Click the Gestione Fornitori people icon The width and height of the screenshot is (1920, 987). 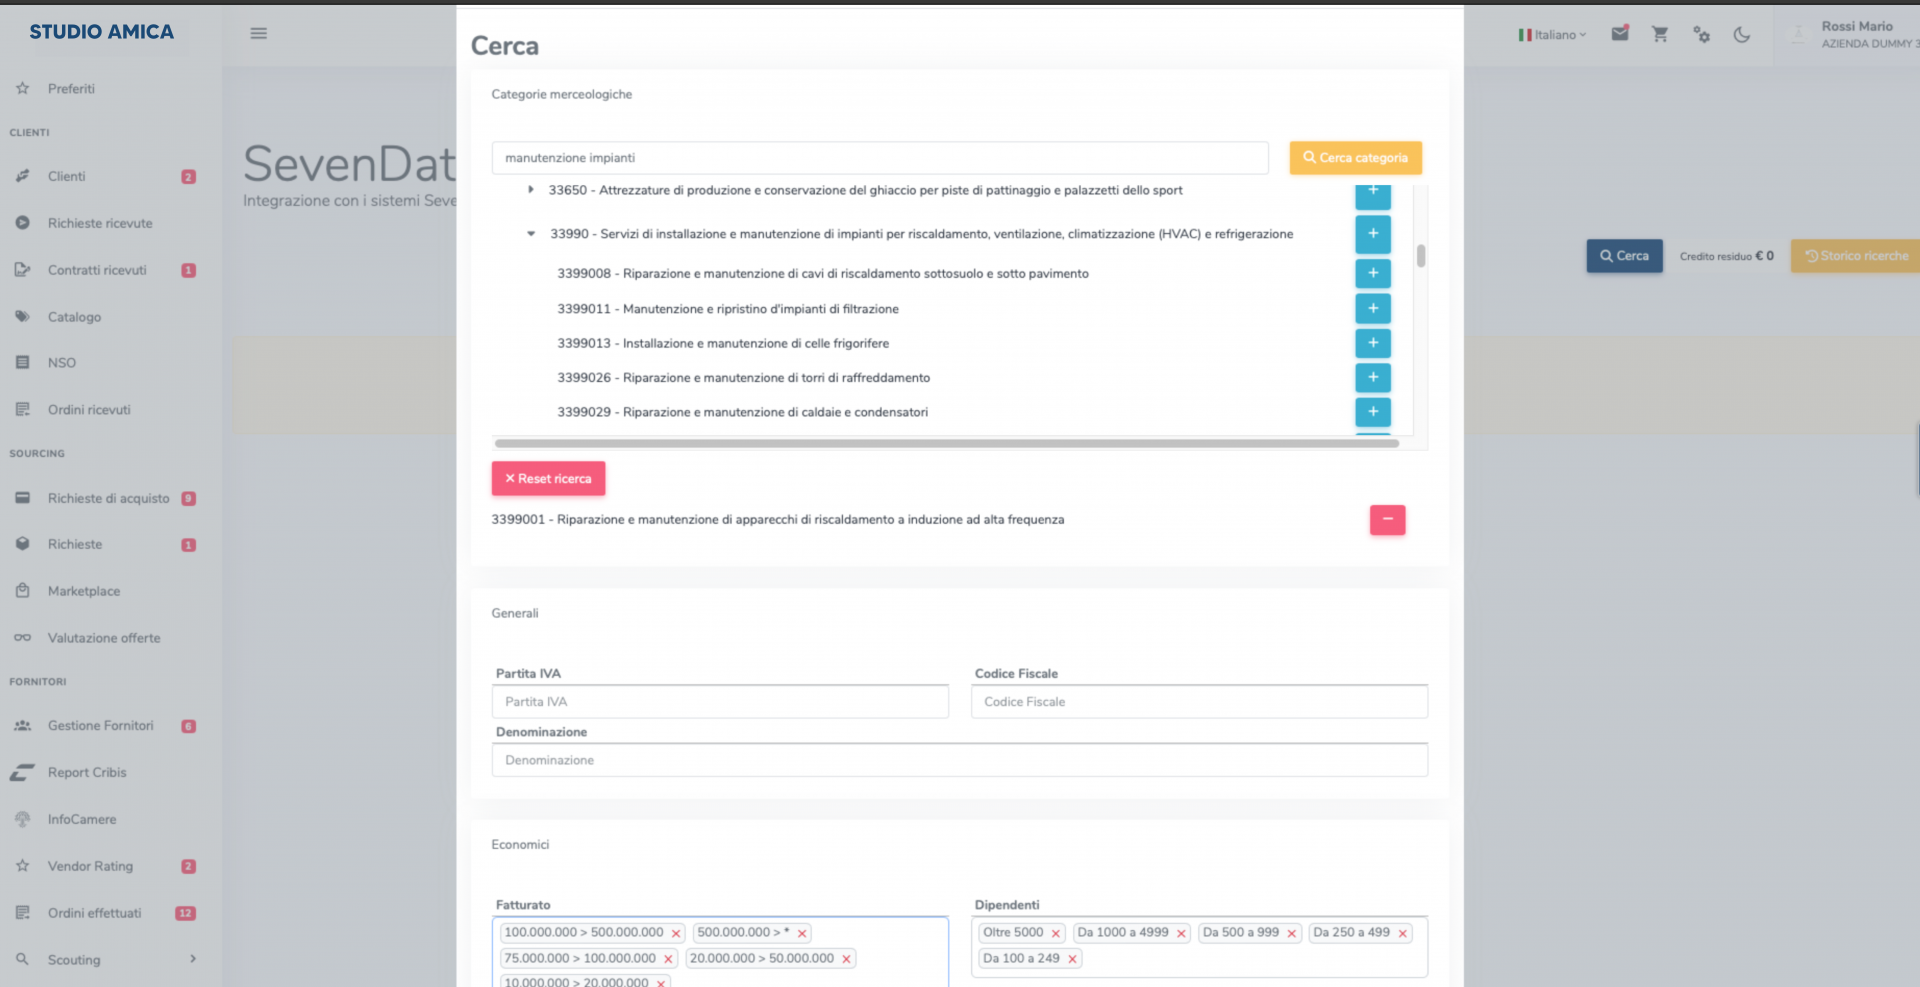point(22,726)
